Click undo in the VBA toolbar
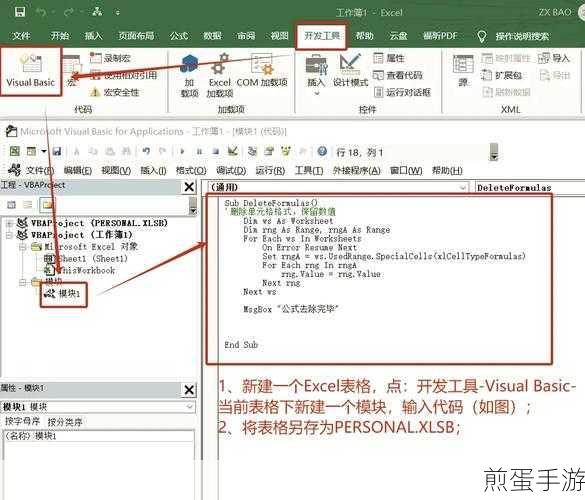585x500 pixels. [x=146, y=151]
